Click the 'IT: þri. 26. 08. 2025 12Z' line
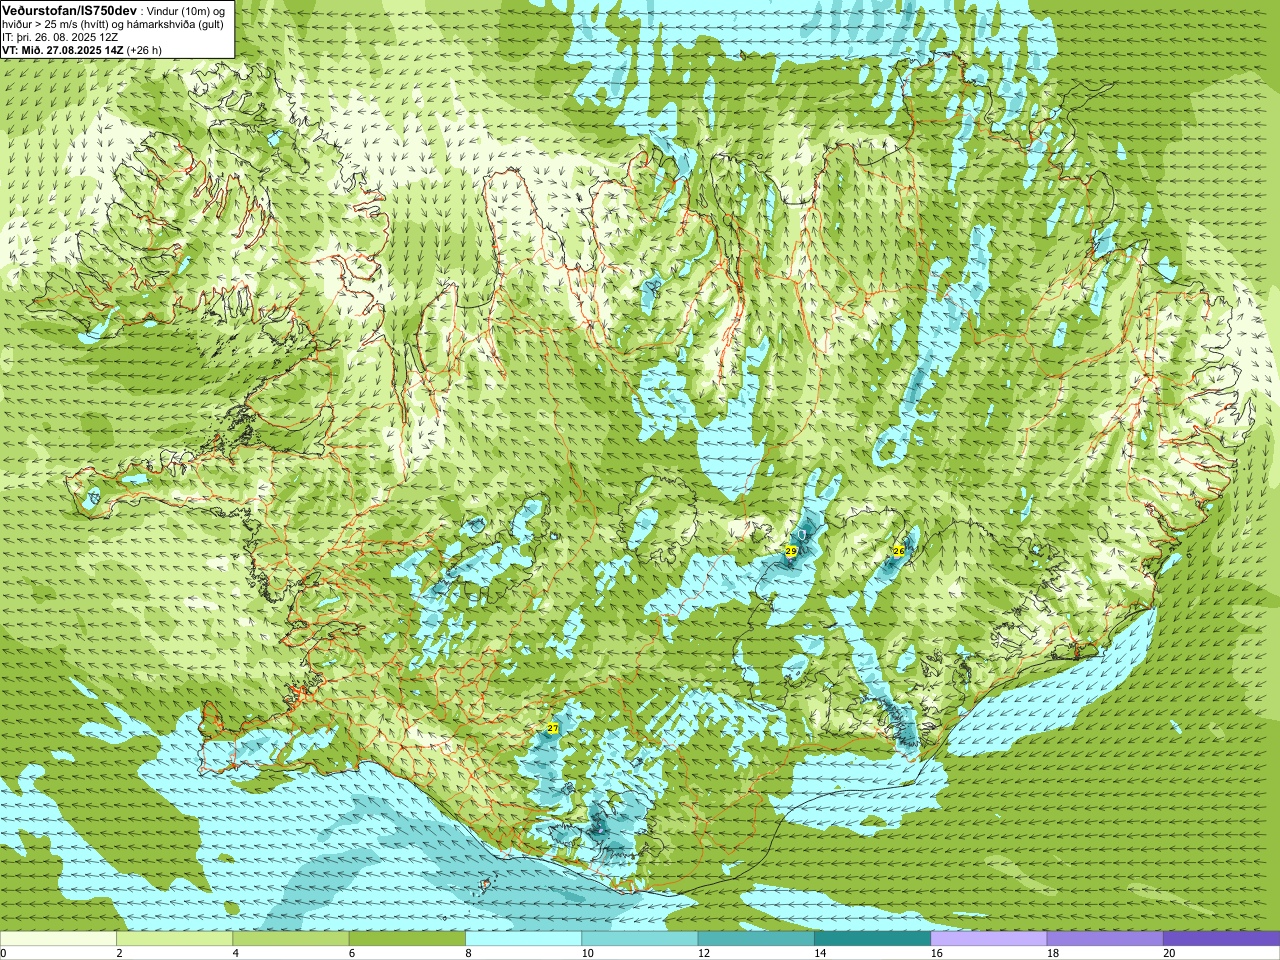1280x960 pixels. [60, 36]
